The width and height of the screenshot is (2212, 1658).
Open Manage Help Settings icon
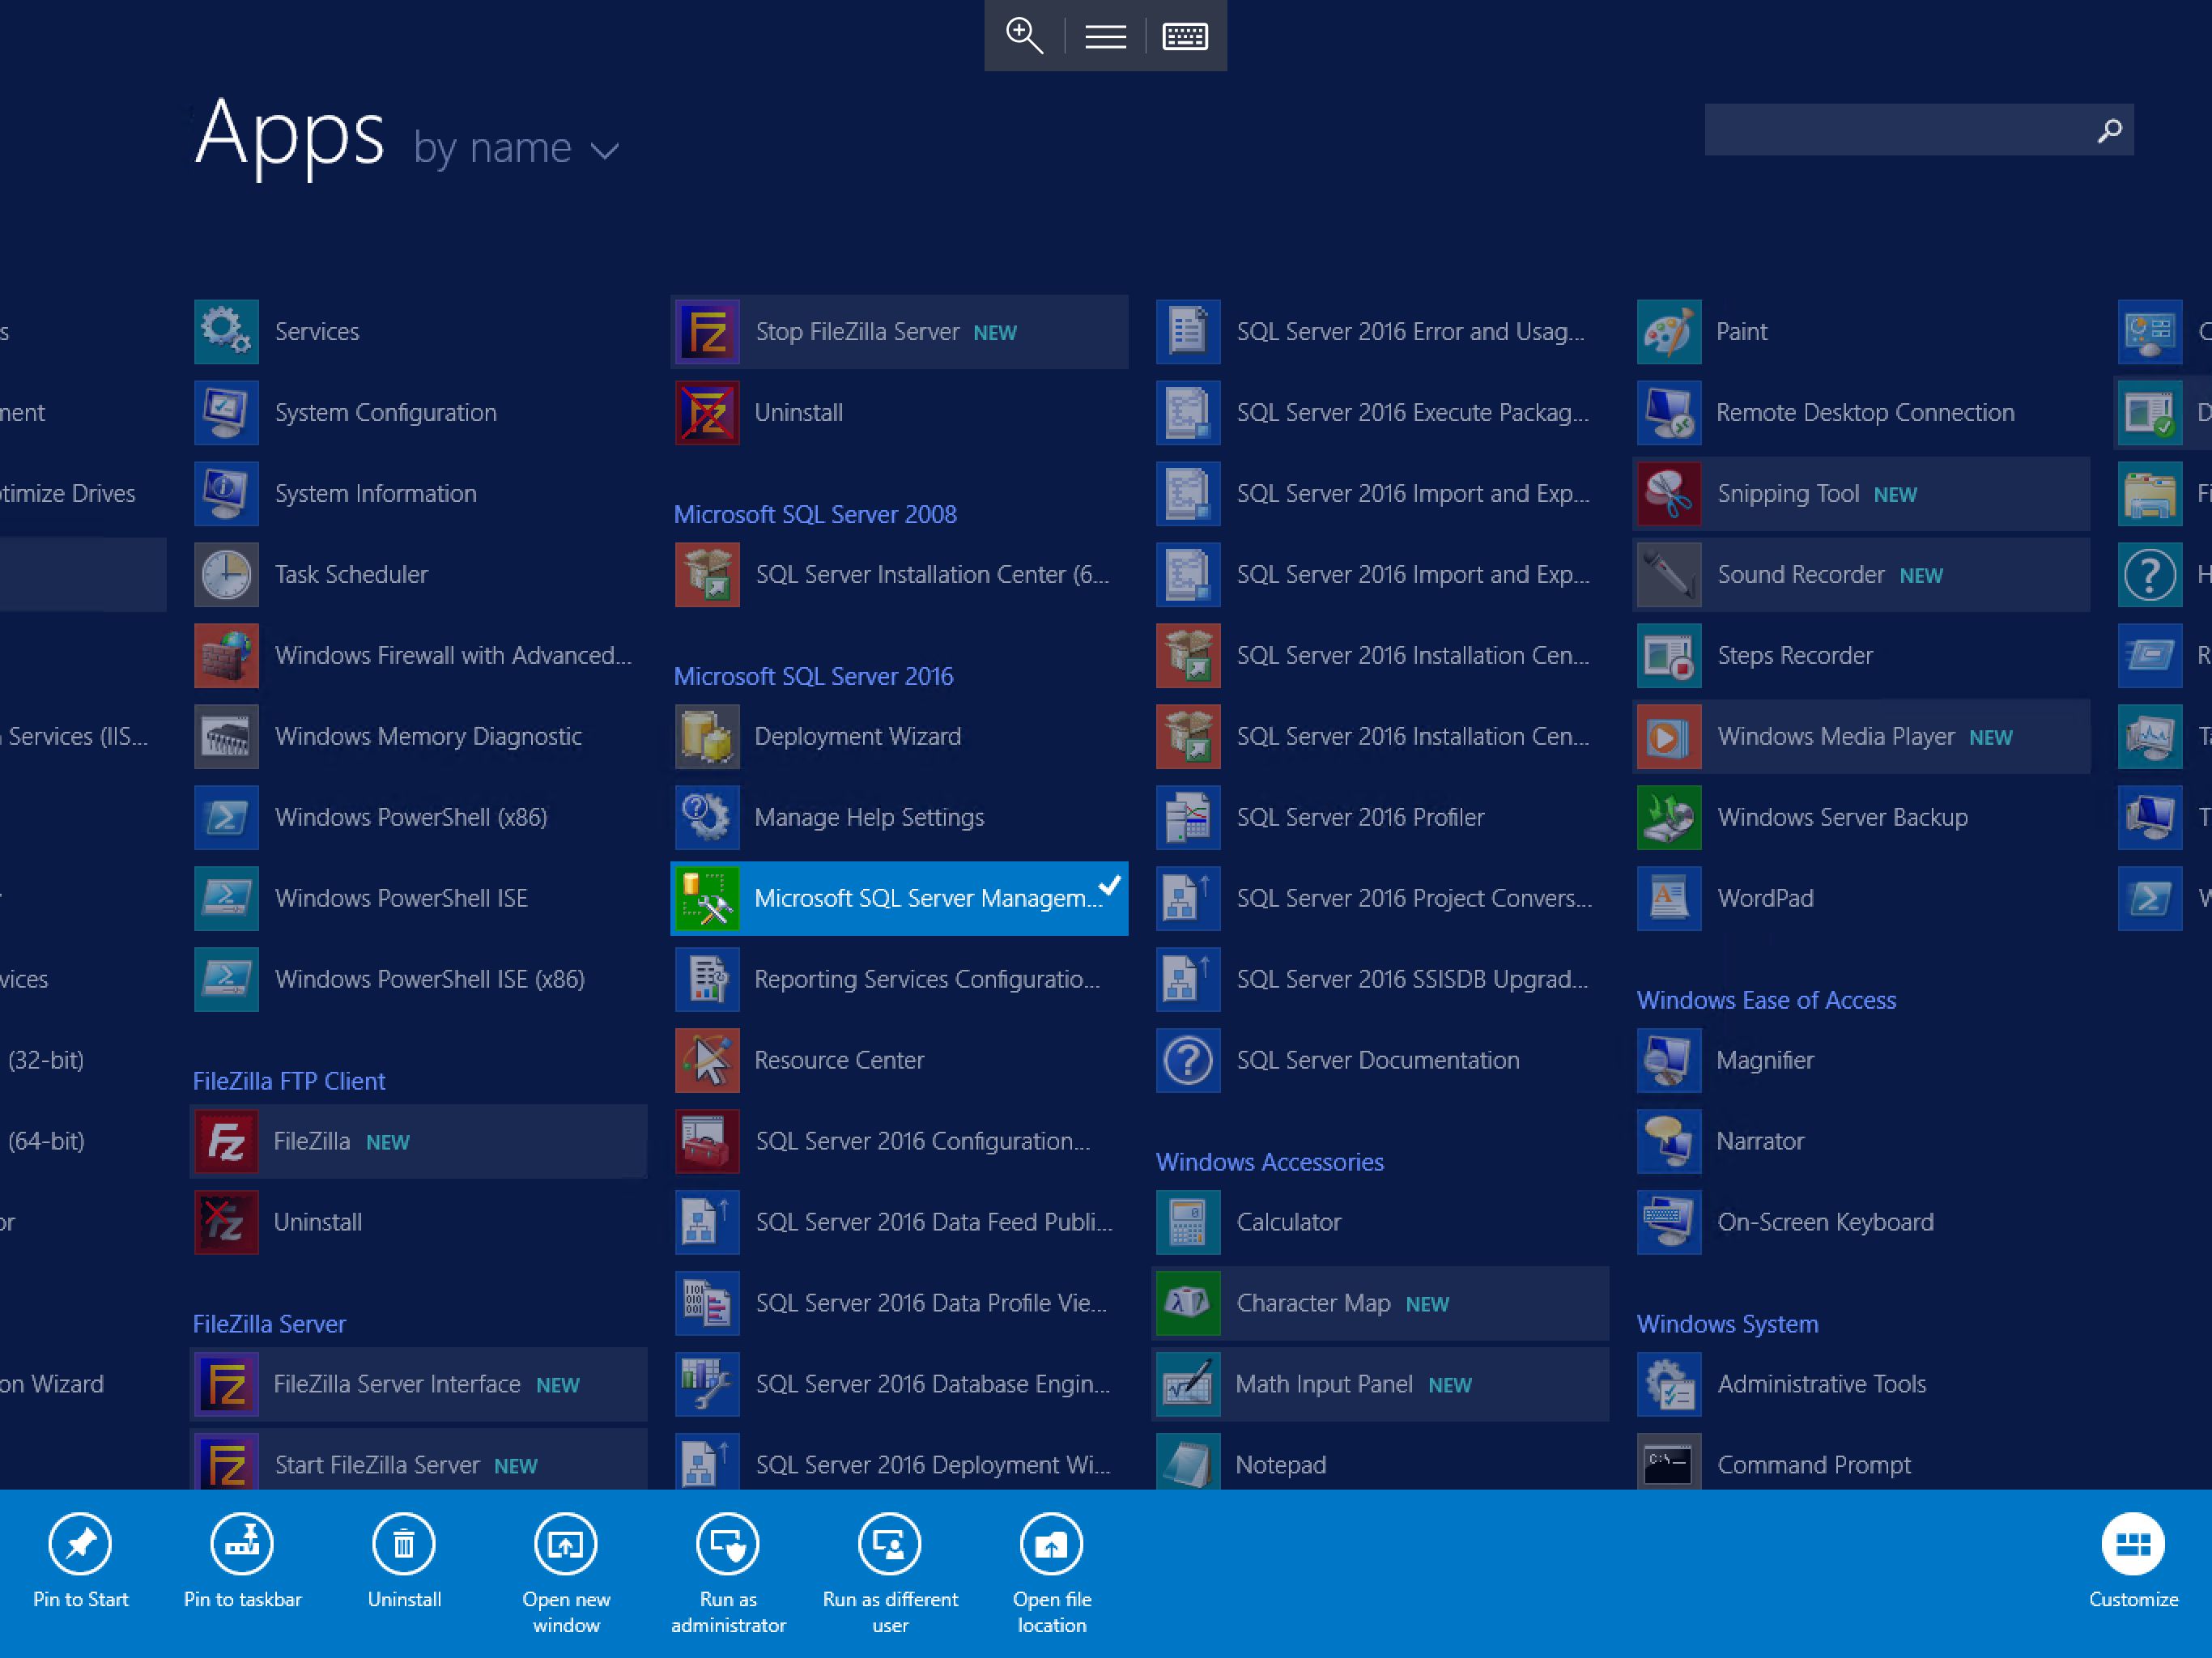[707, 817]
